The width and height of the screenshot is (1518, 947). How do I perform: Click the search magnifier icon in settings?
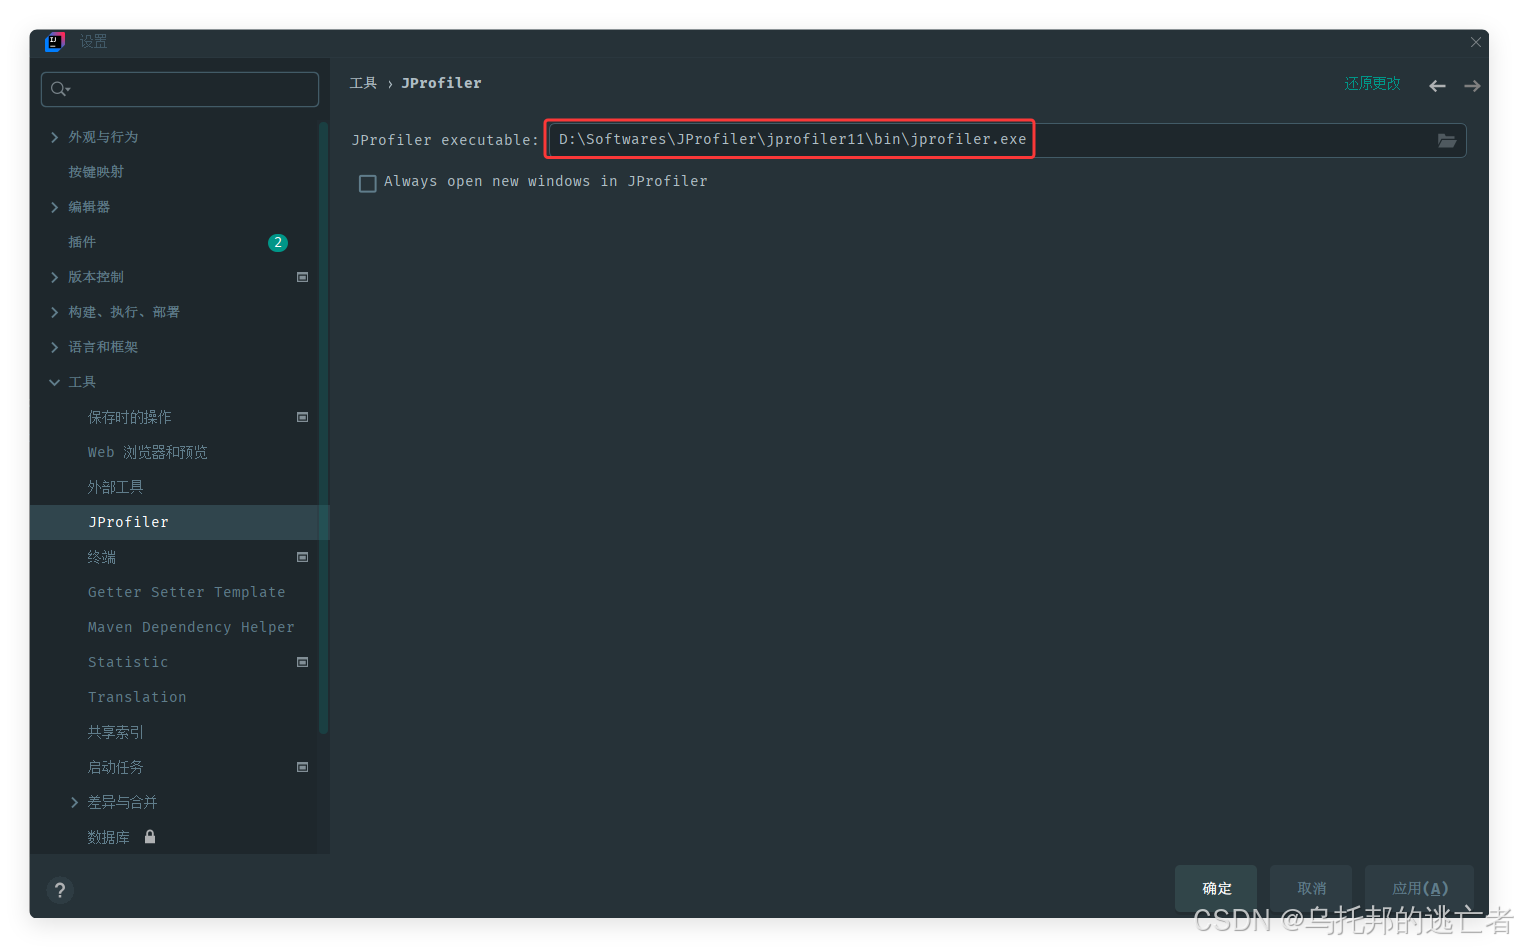click(x=60, y=89)
